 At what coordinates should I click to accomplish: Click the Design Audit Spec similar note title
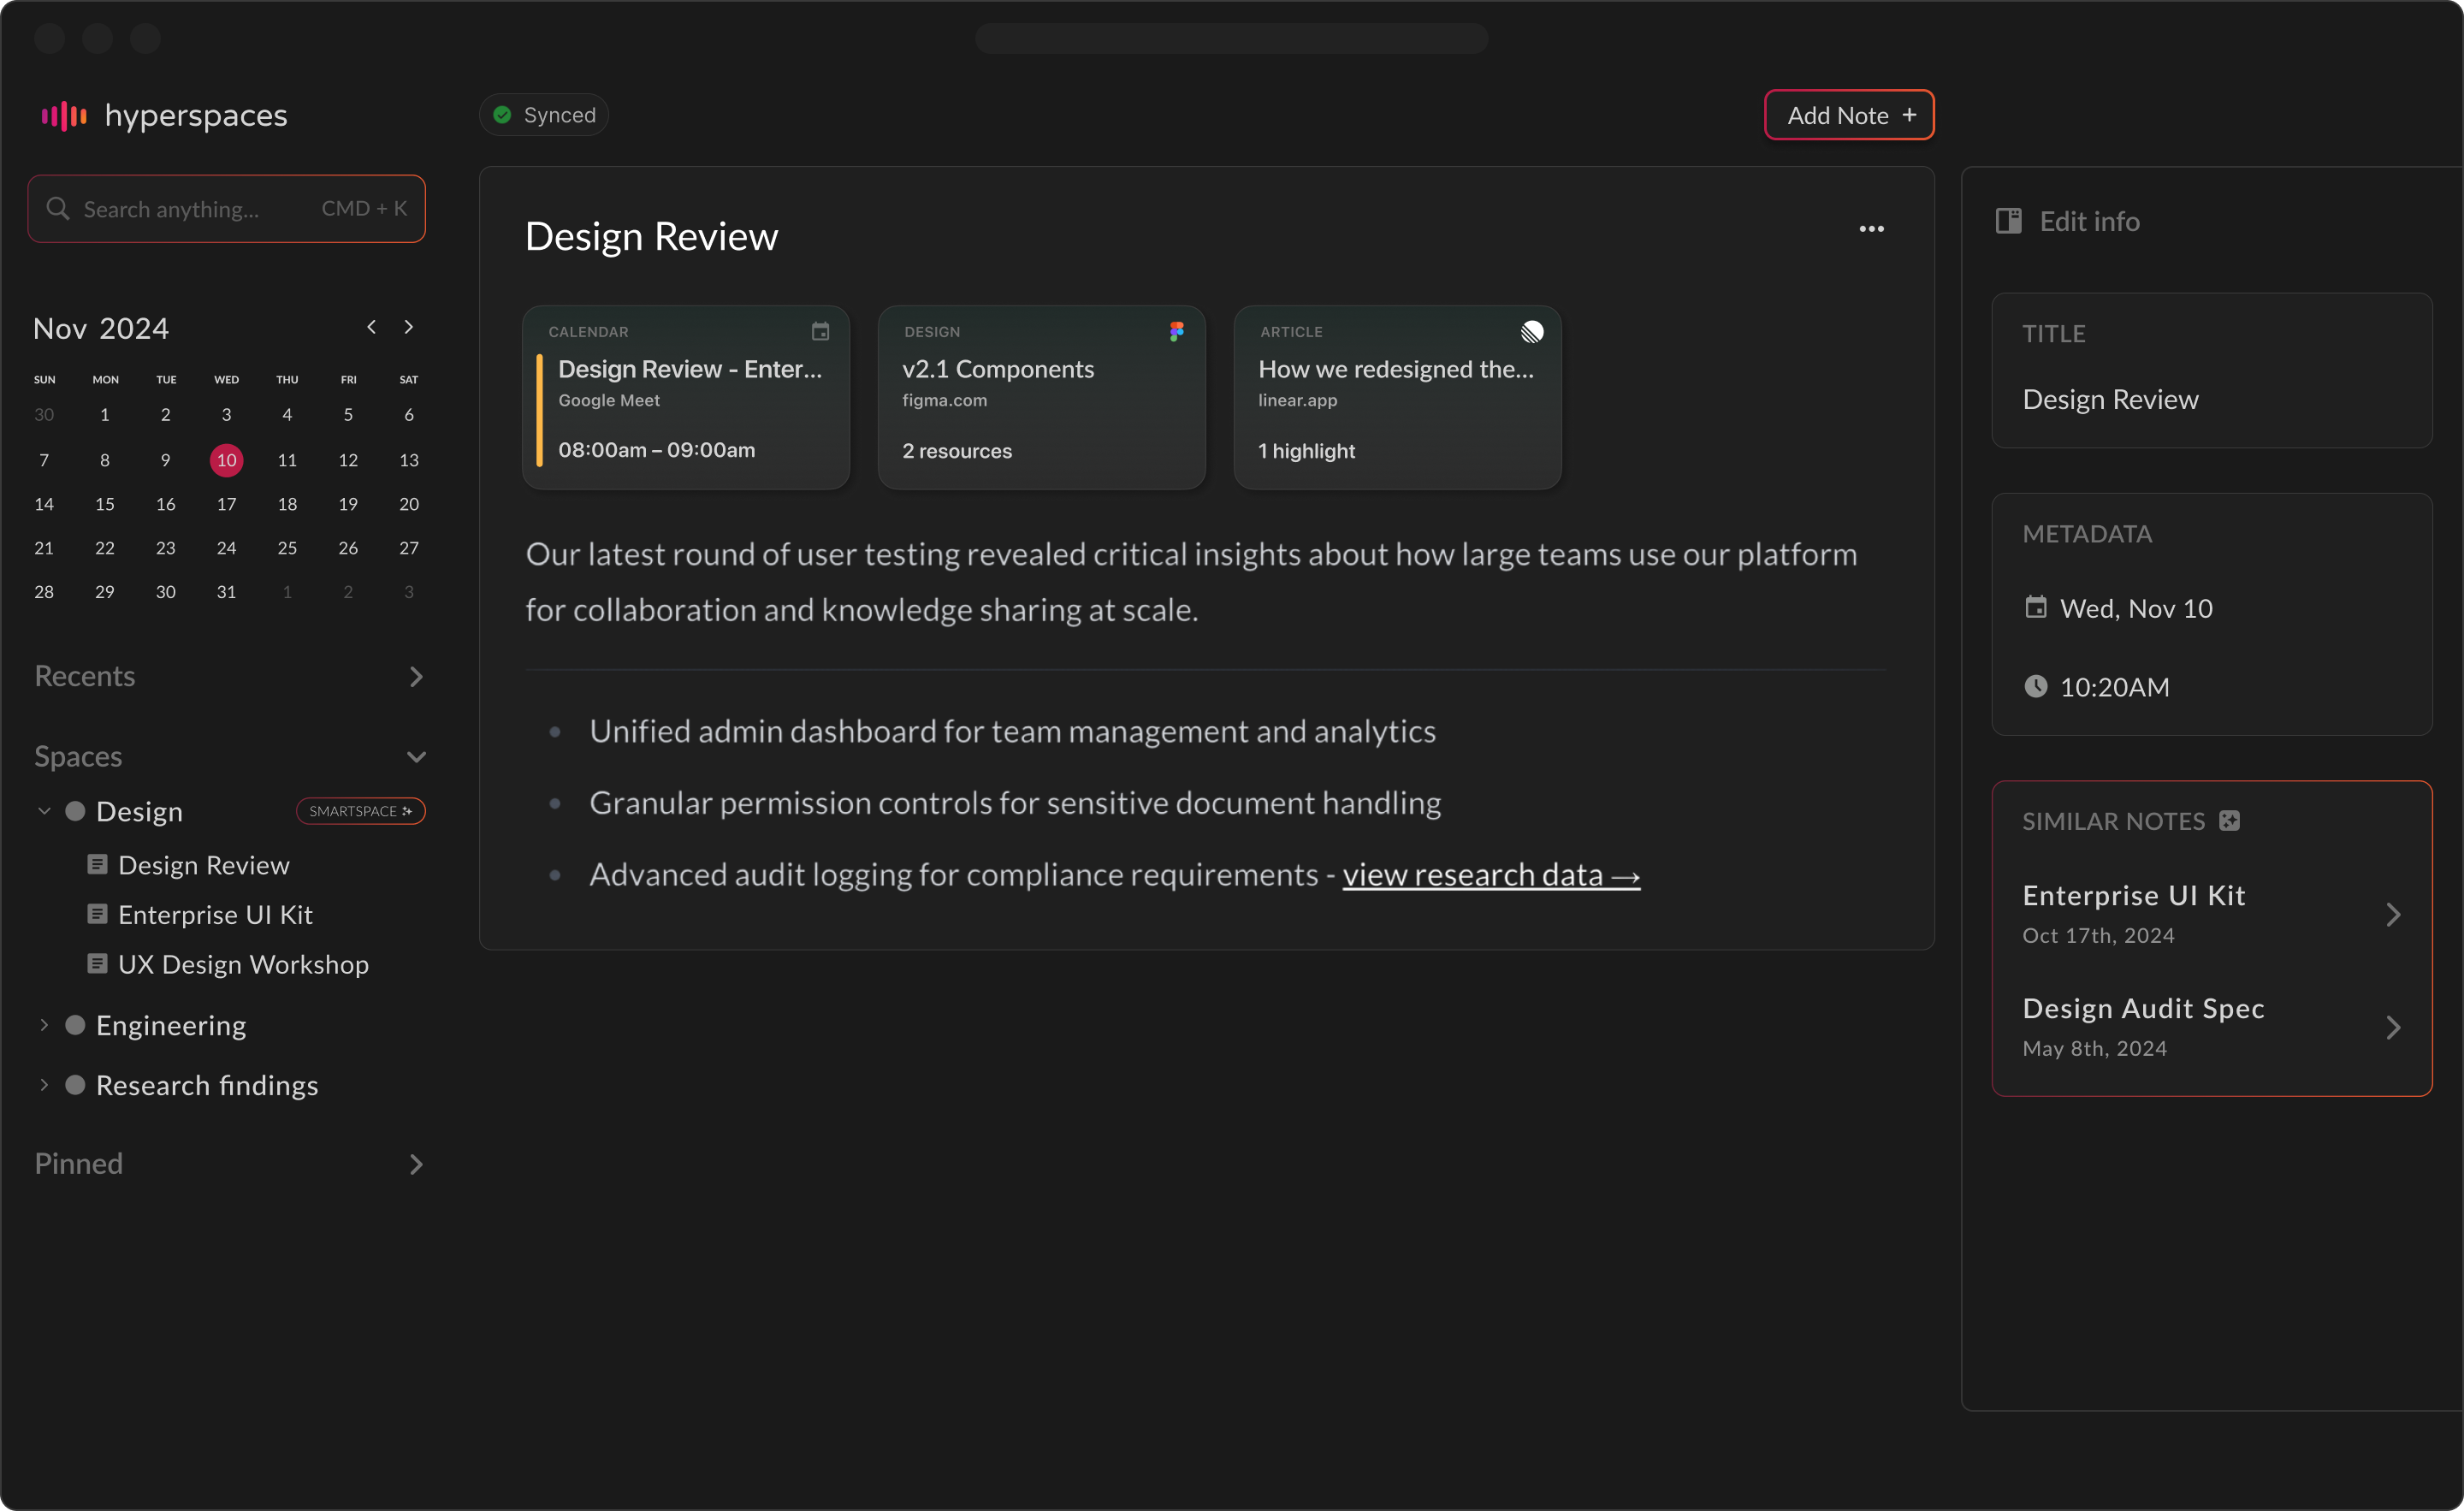2143,1008
